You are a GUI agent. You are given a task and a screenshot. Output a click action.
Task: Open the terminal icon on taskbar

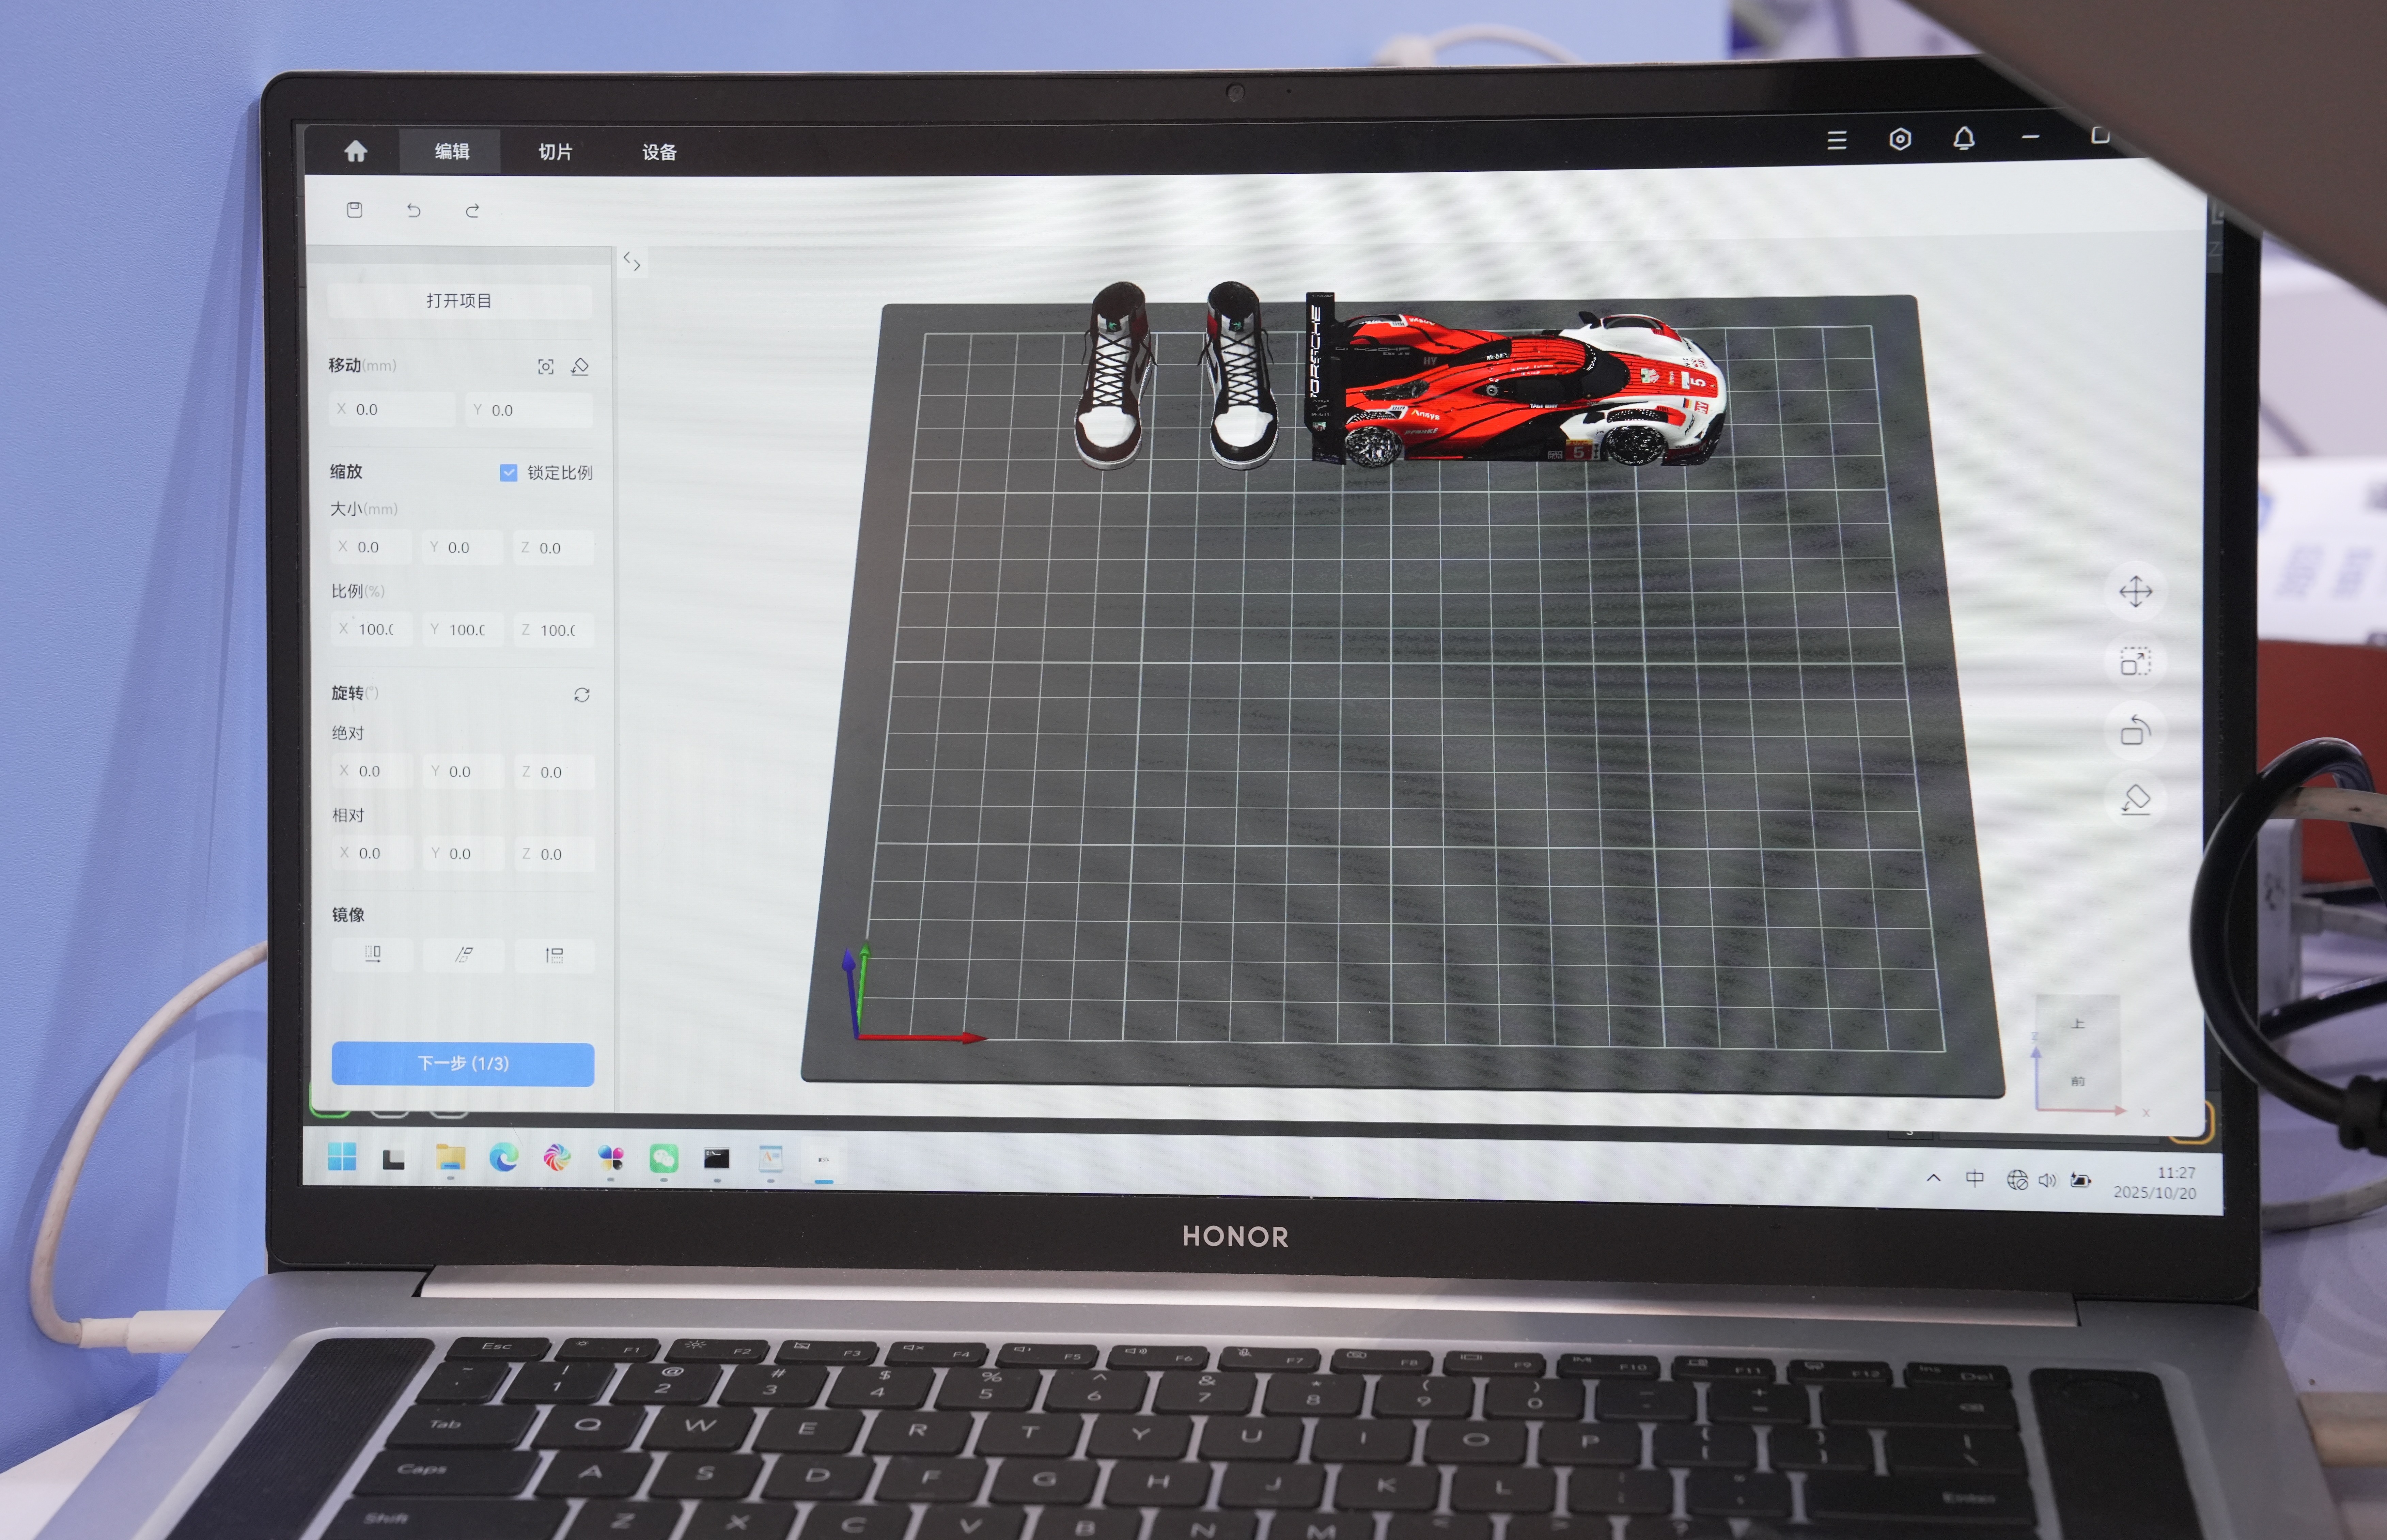717,1159
